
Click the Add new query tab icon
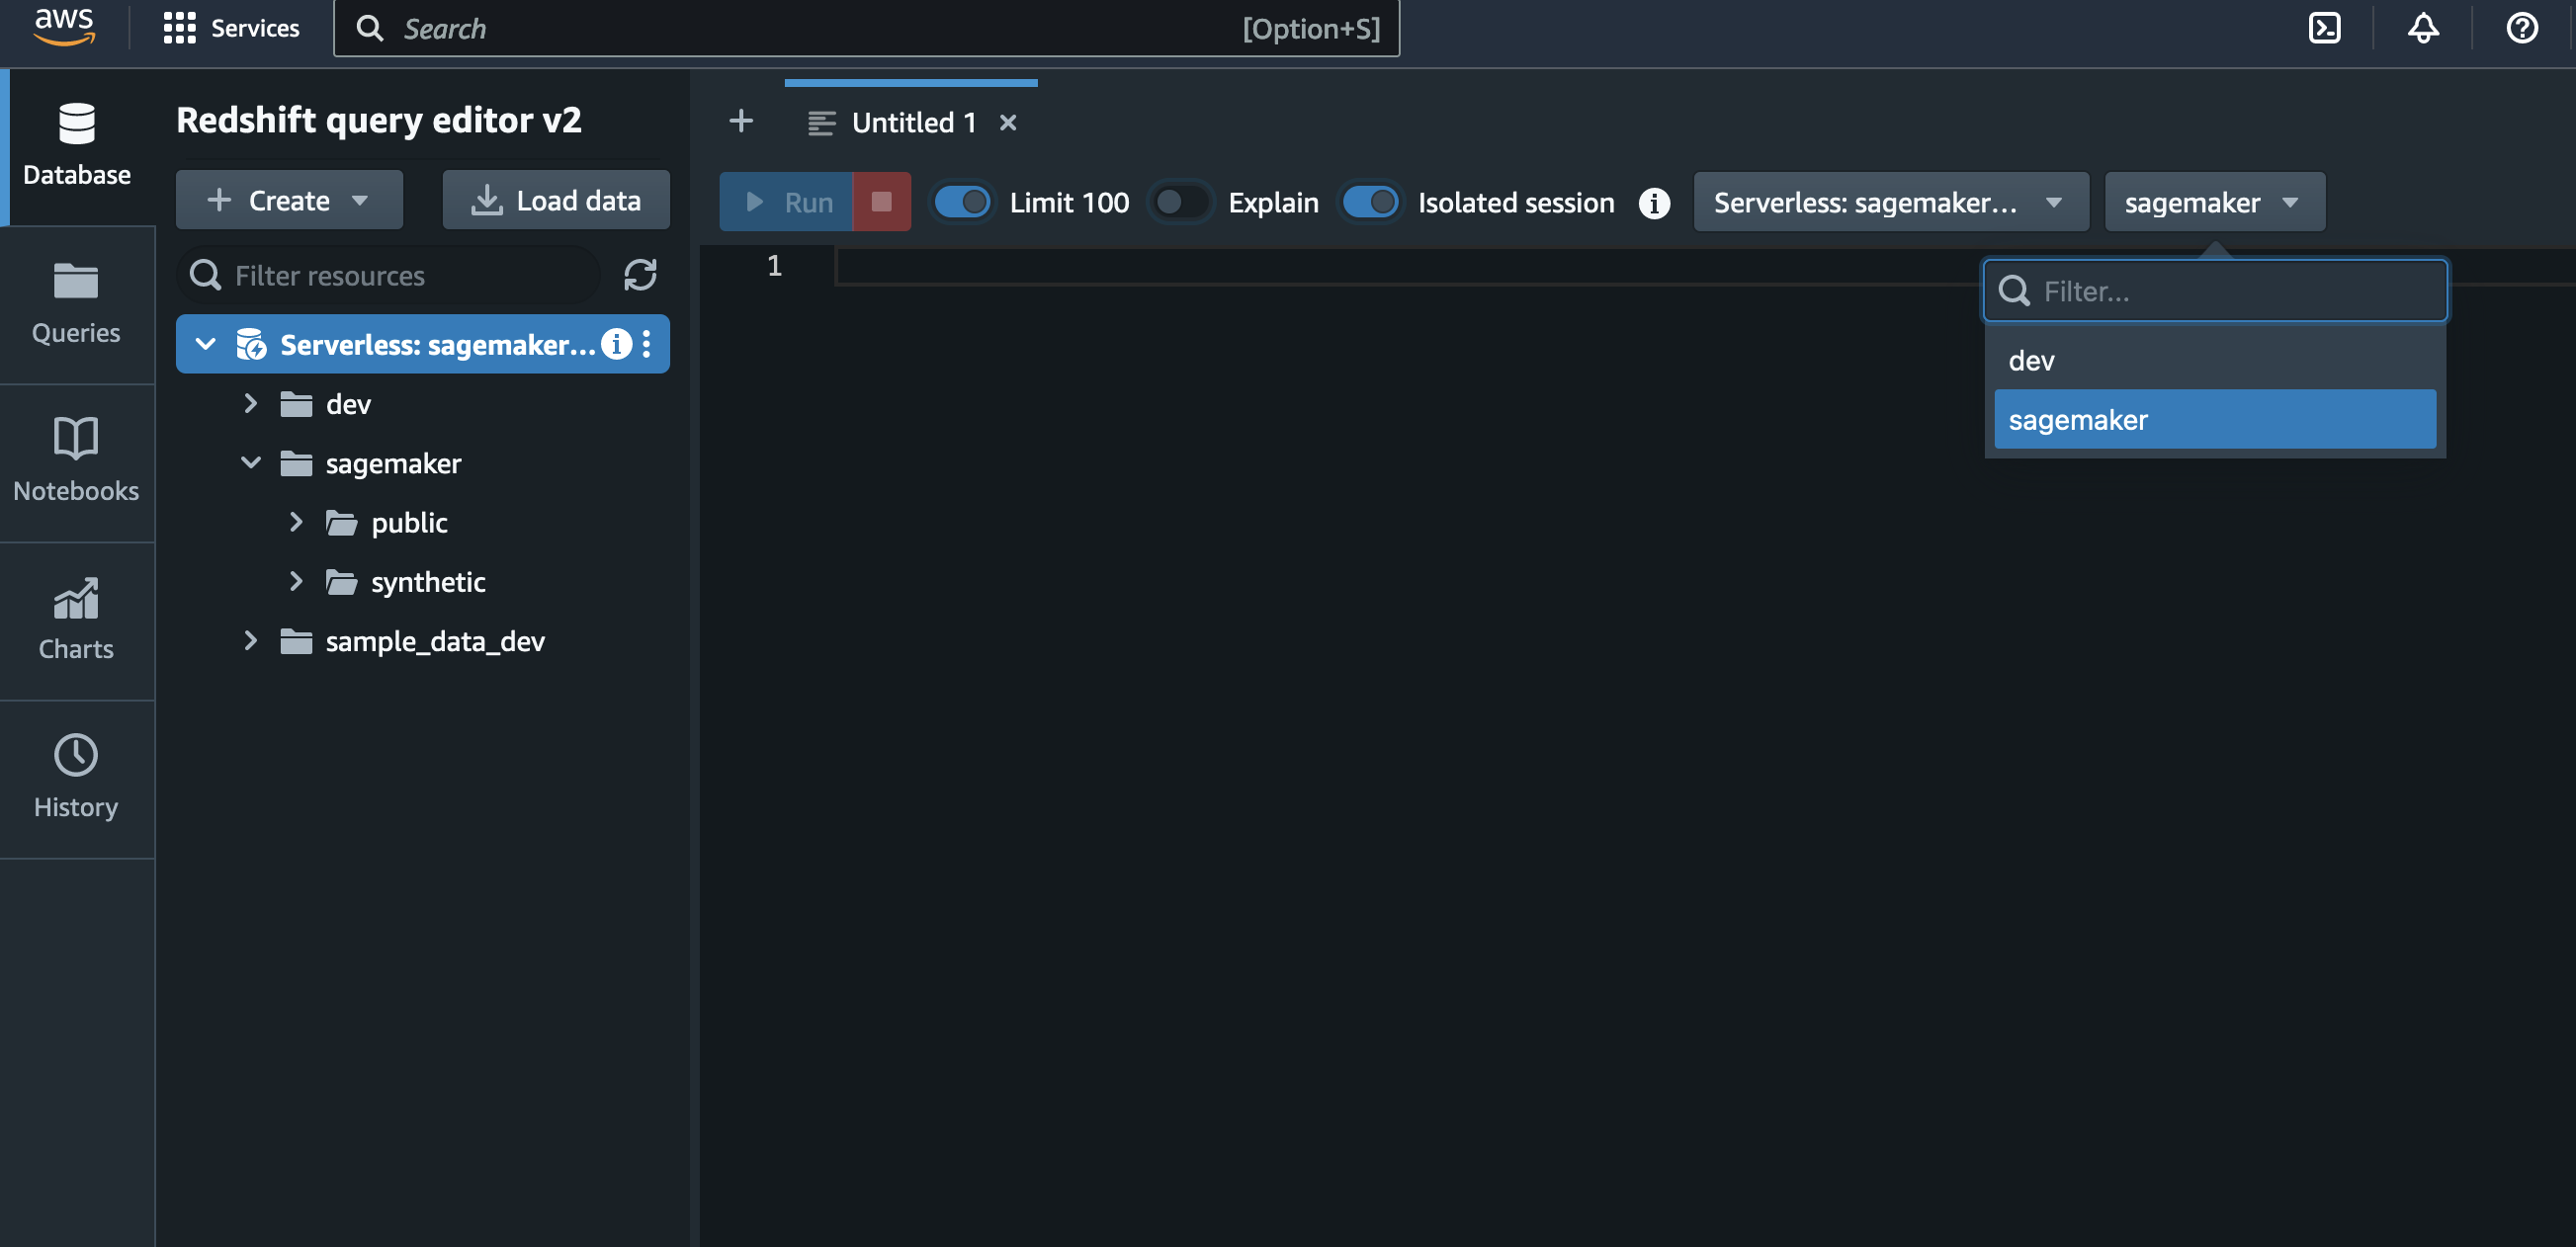click(742, 120)
